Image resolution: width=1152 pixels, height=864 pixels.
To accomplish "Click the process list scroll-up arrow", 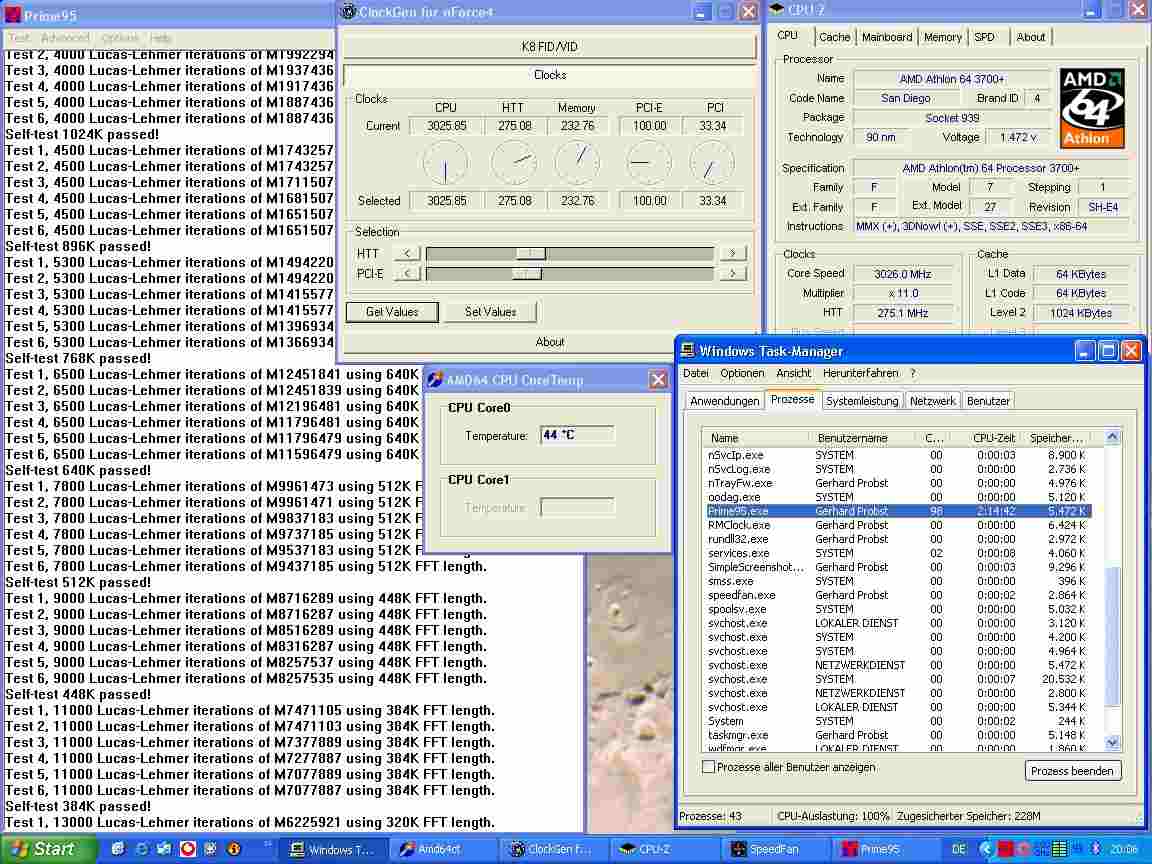I will [1112, 437].
